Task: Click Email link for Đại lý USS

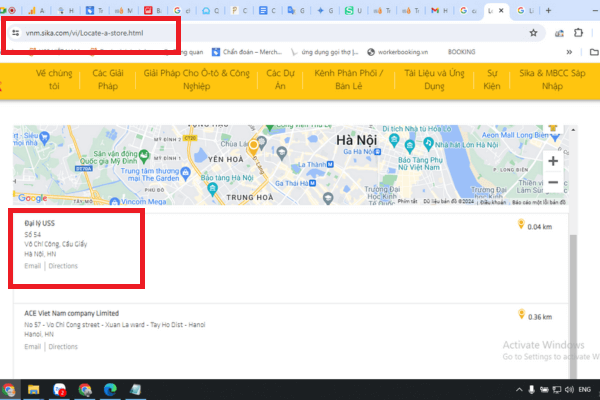Action: pyautogui.click(x=33, y=266)
